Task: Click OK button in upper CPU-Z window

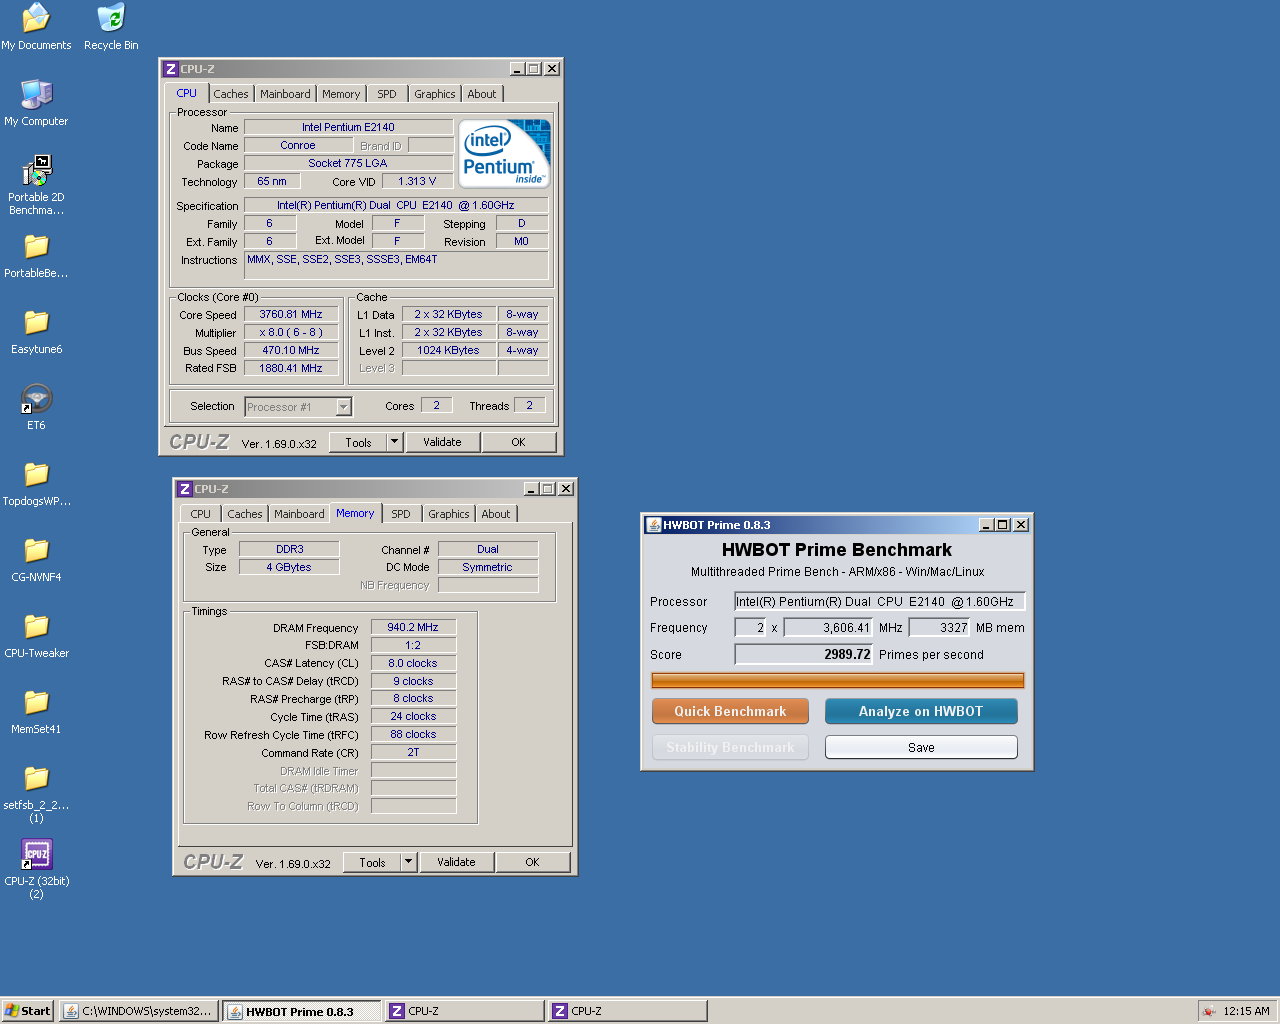Action: click(519, 442)
